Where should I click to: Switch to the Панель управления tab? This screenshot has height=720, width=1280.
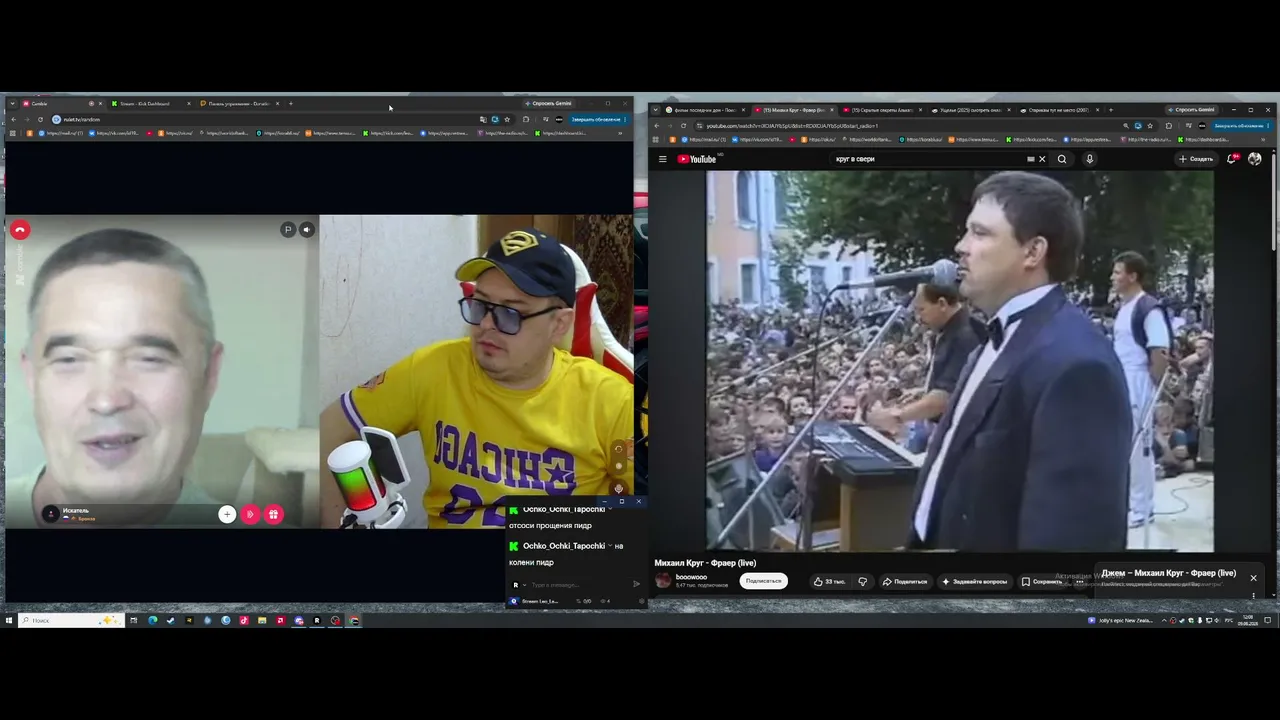pos(240,103)
